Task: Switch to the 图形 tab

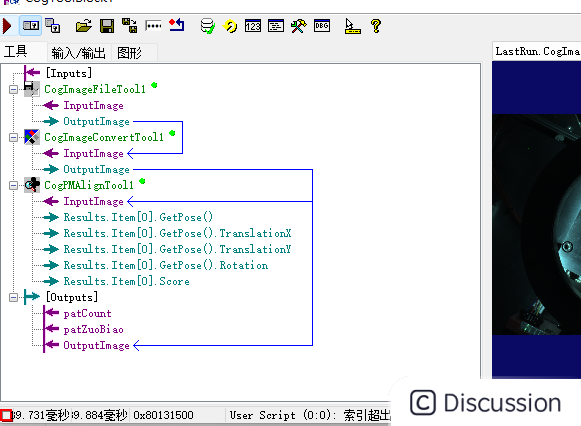Action: pyautogui.click(x=129, y=53)
